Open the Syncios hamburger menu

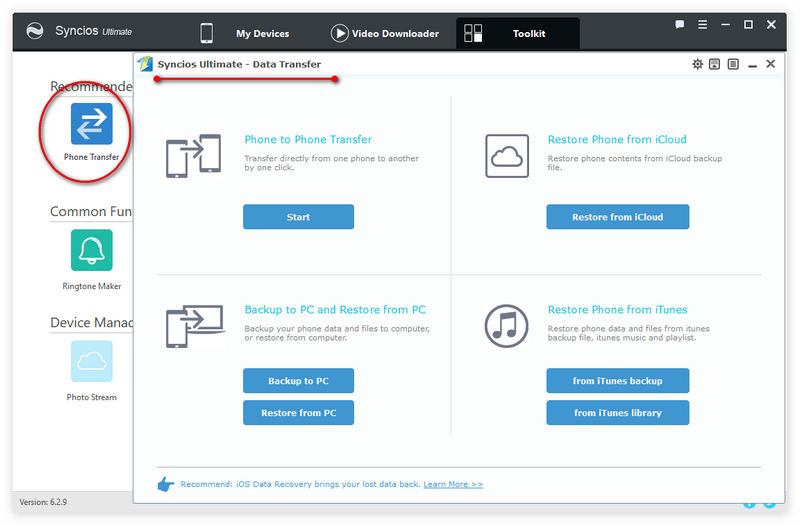[x=703, y=24]
